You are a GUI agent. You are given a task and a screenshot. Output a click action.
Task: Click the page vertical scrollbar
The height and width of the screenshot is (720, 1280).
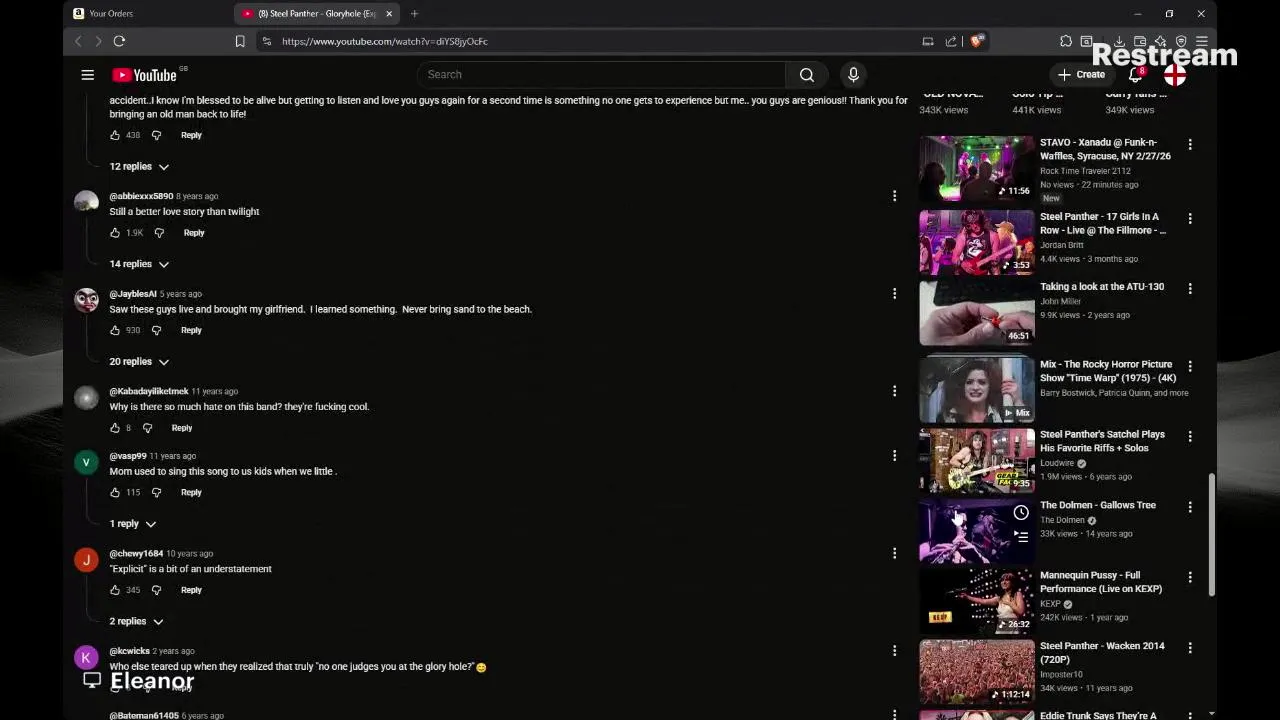(1213, 535)
